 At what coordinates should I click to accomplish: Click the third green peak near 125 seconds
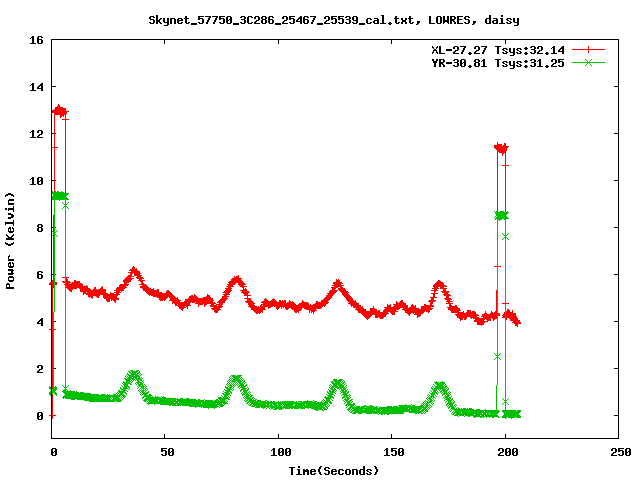338,383
